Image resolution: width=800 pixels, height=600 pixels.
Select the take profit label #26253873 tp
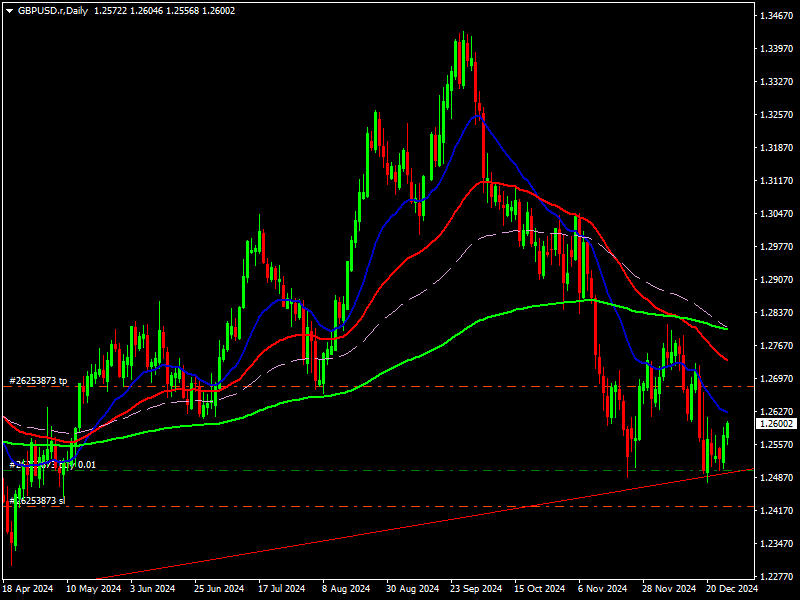point(37,381)
